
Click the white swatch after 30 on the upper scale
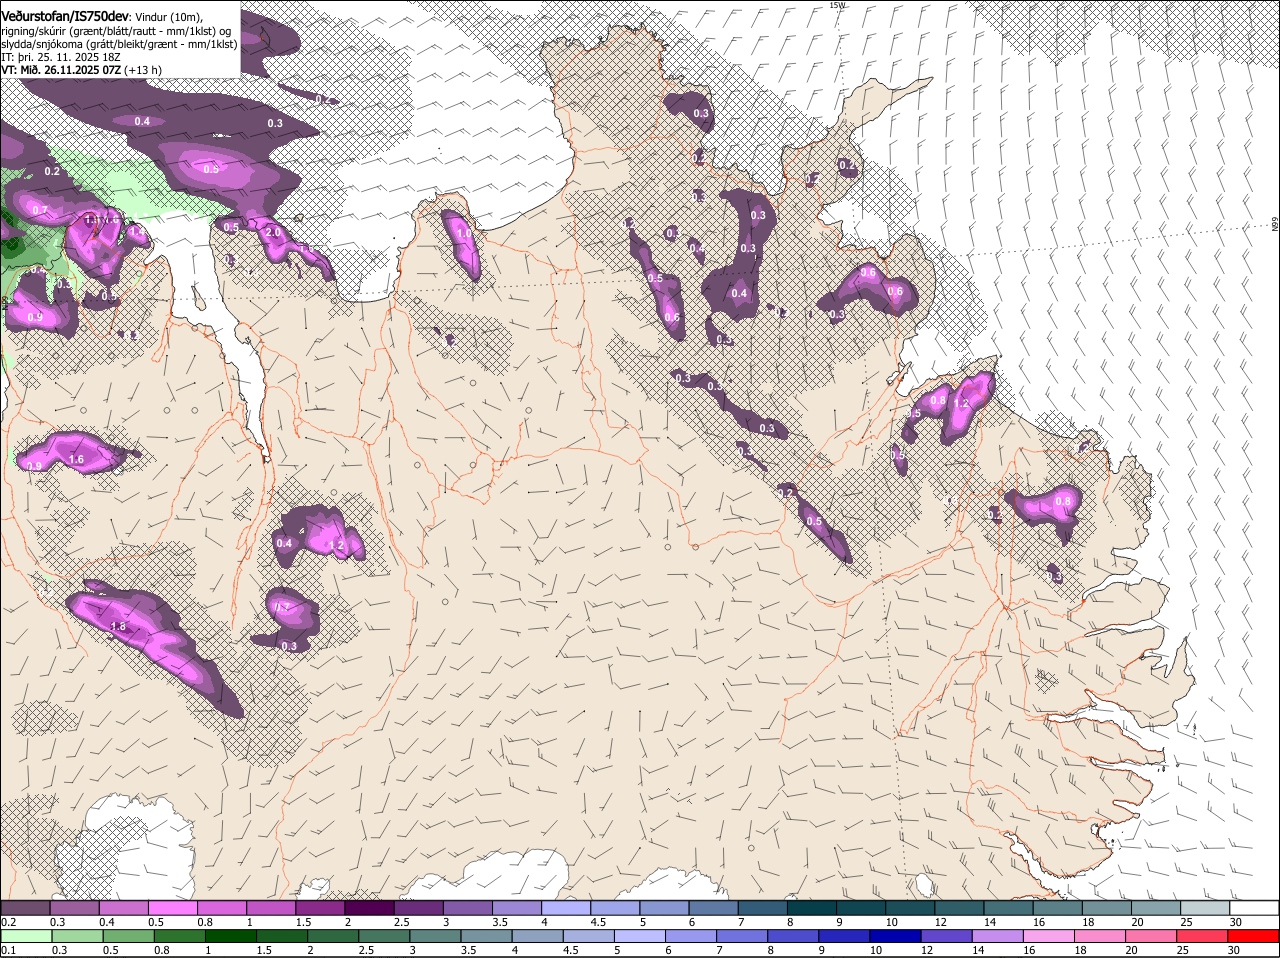[x=1254, y=907]
